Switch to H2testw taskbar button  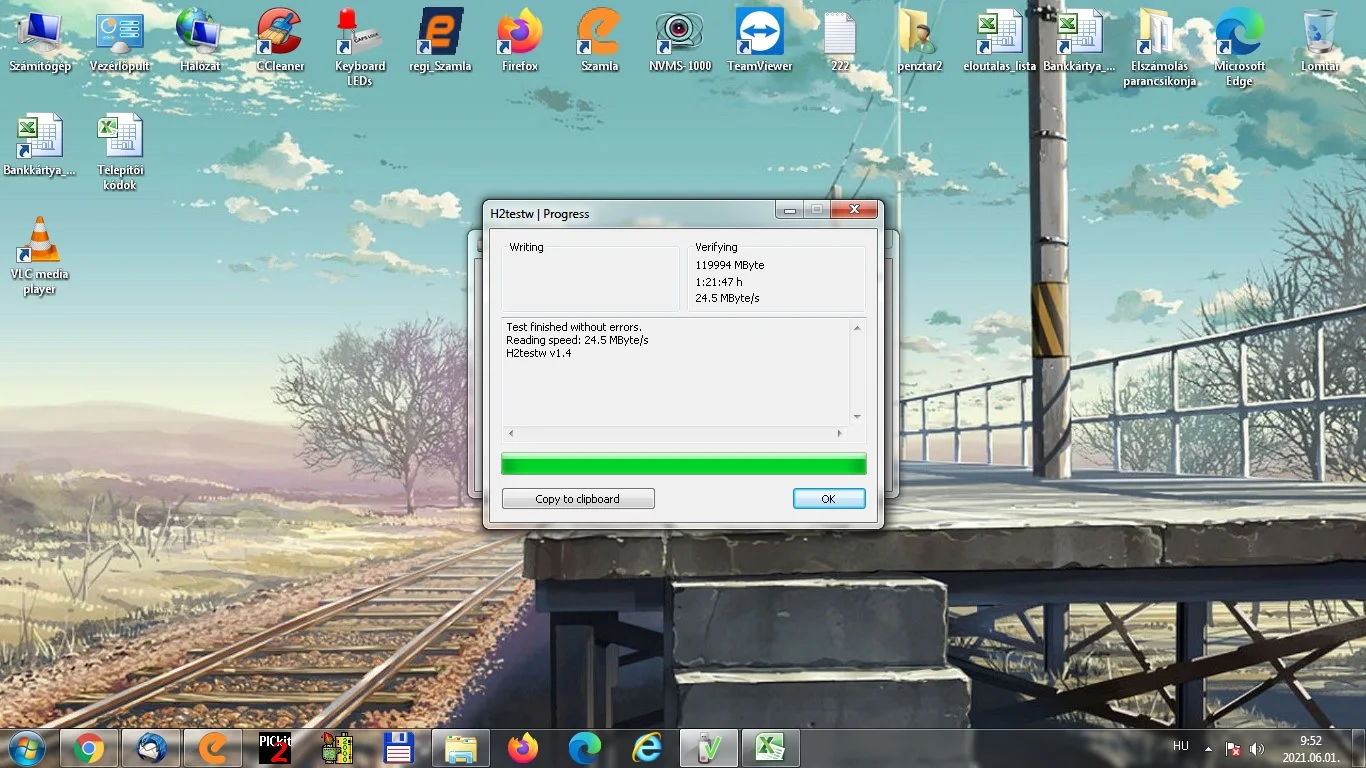[x=709, y=748]
